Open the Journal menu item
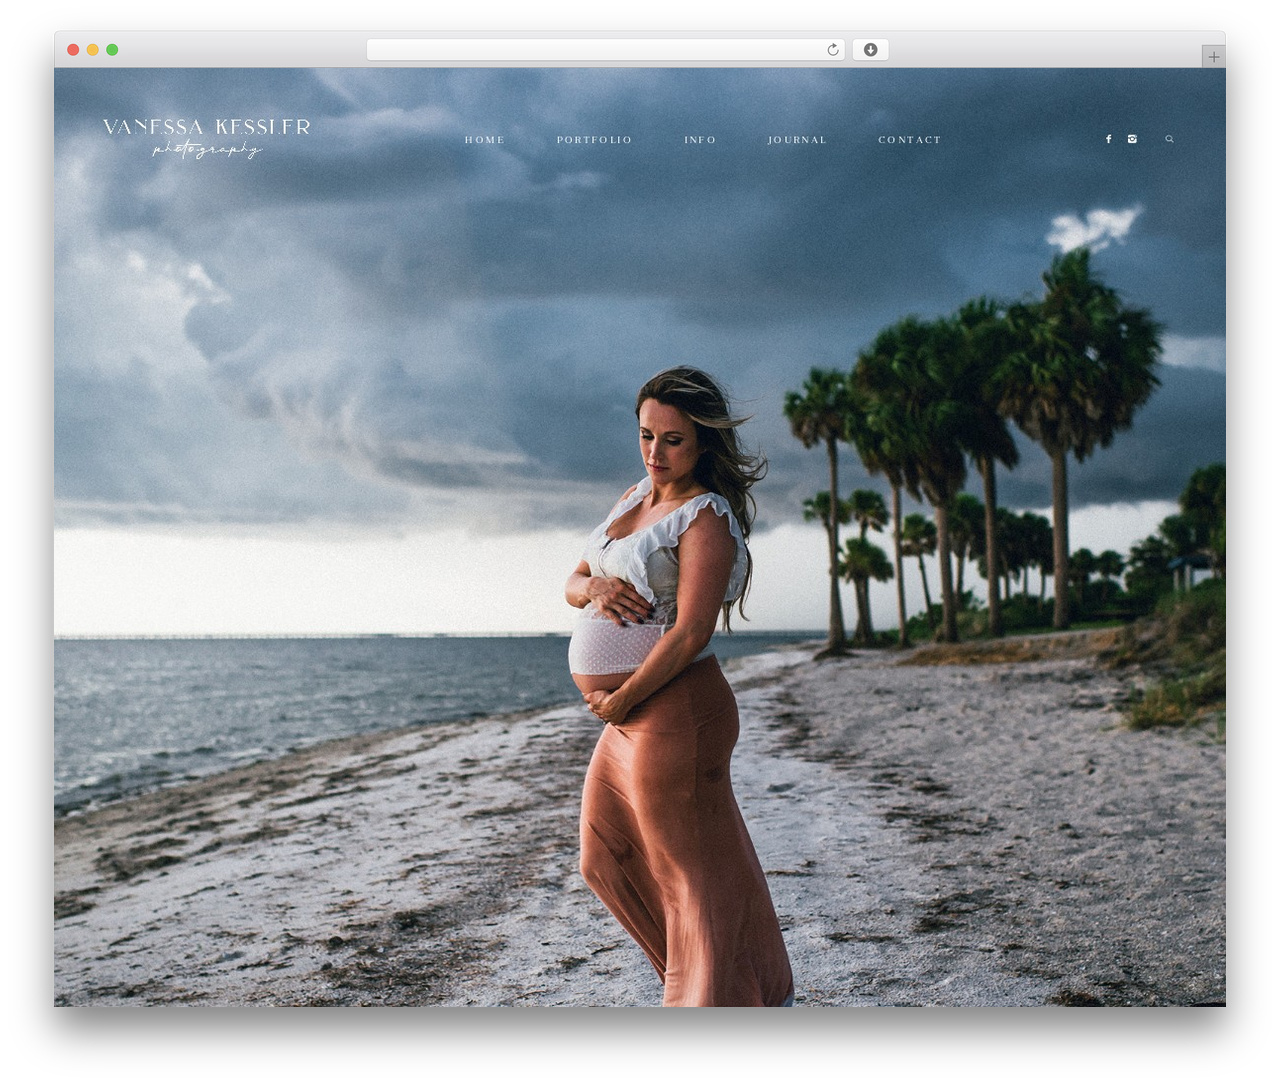1280x1084 pixels. pos(797,140)
